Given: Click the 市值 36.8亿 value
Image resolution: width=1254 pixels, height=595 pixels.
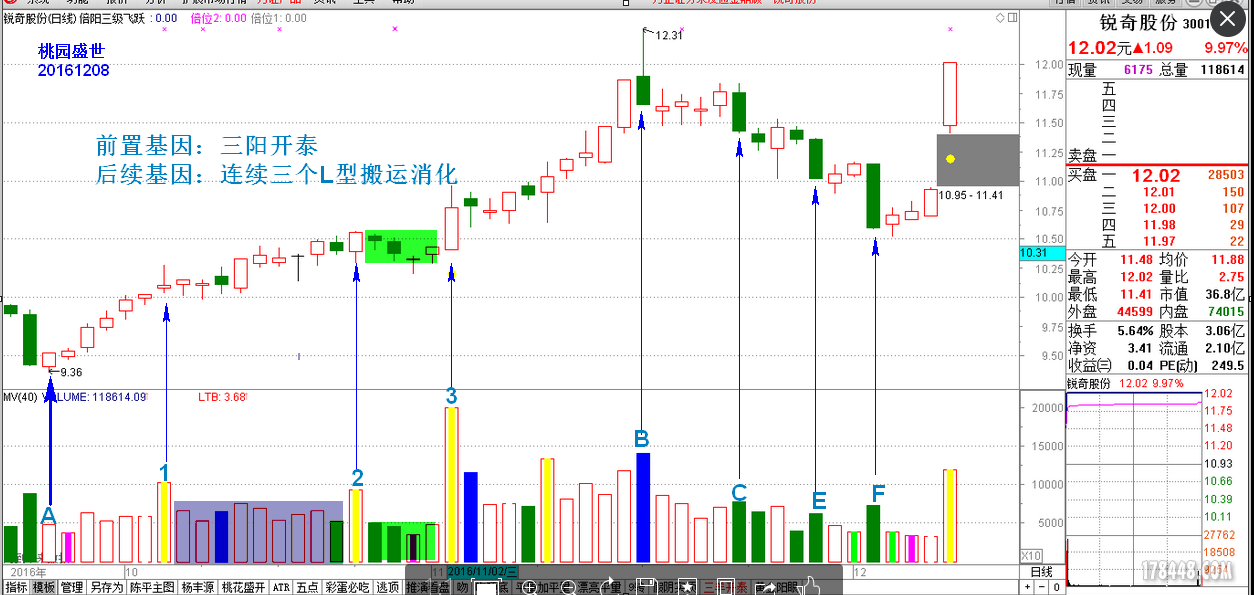Looking at the screenshot, I should pyautogui.click(x=1224, y=294).
